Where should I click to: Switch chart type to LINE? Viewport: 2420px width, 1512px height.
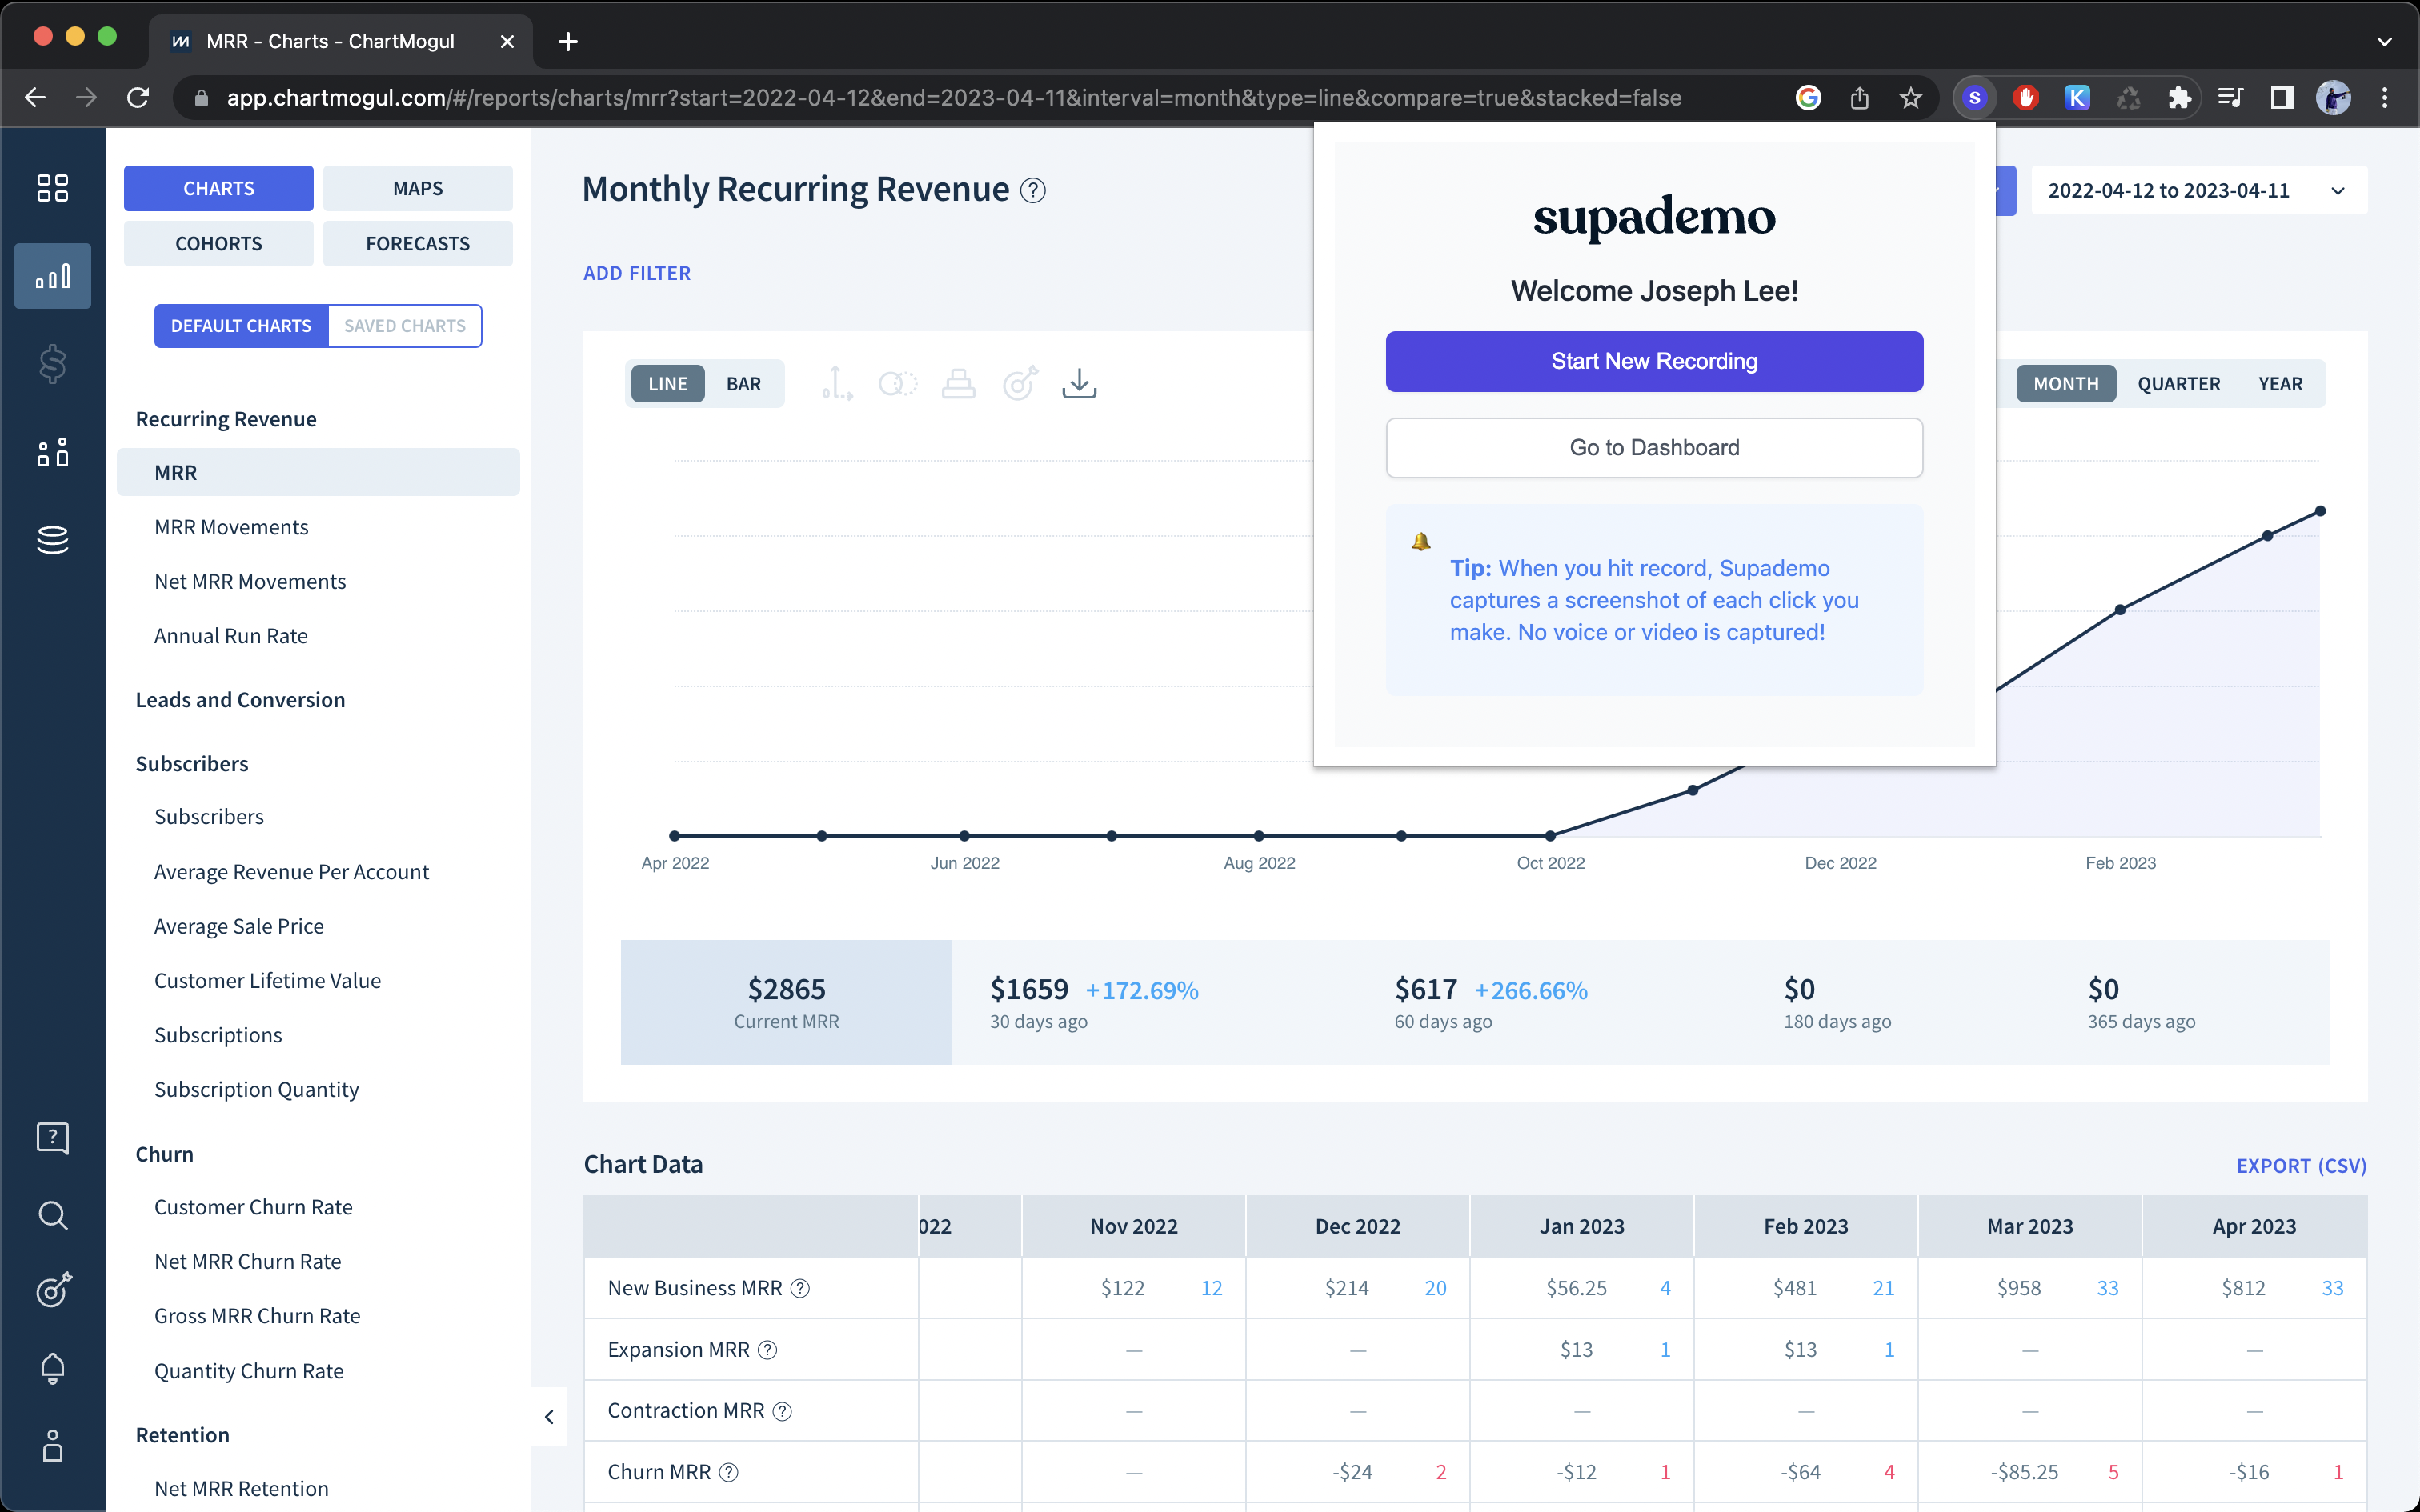point(668,384)
